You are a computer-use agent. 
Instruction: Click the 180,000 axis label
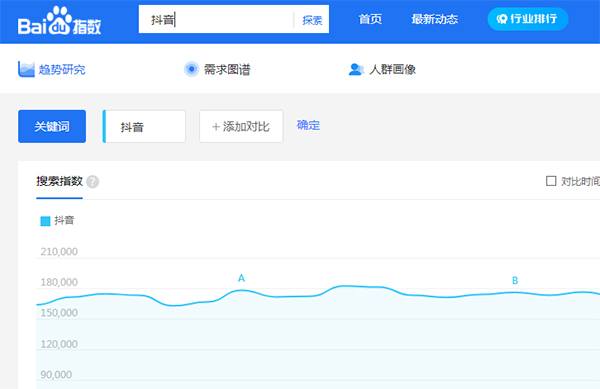[59, 282]
